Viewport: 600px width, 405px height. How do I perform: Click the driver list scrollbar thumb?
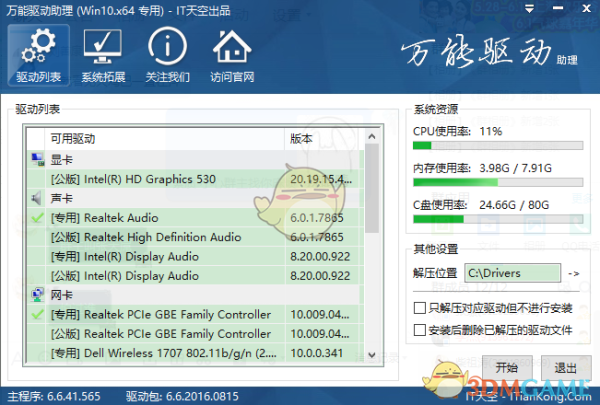click(x=372, y=188)
